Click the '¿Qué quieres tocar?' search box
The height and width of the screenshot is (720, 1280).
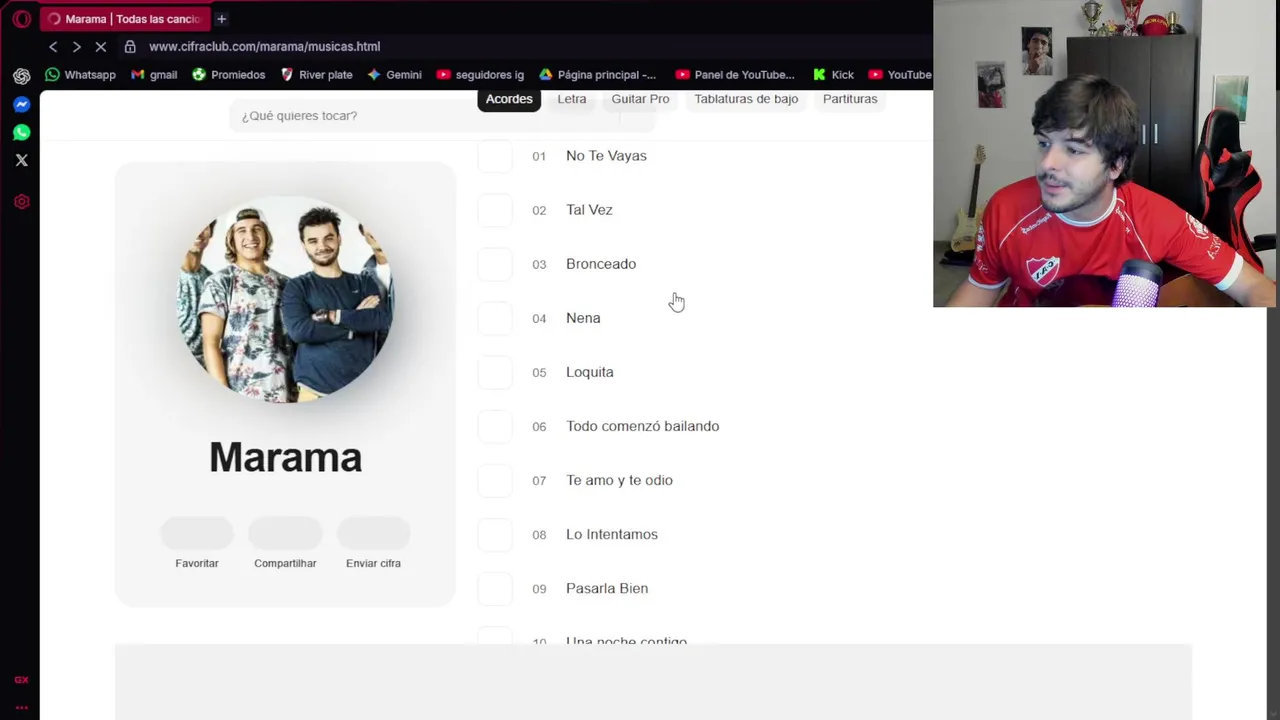click(441, 116)
